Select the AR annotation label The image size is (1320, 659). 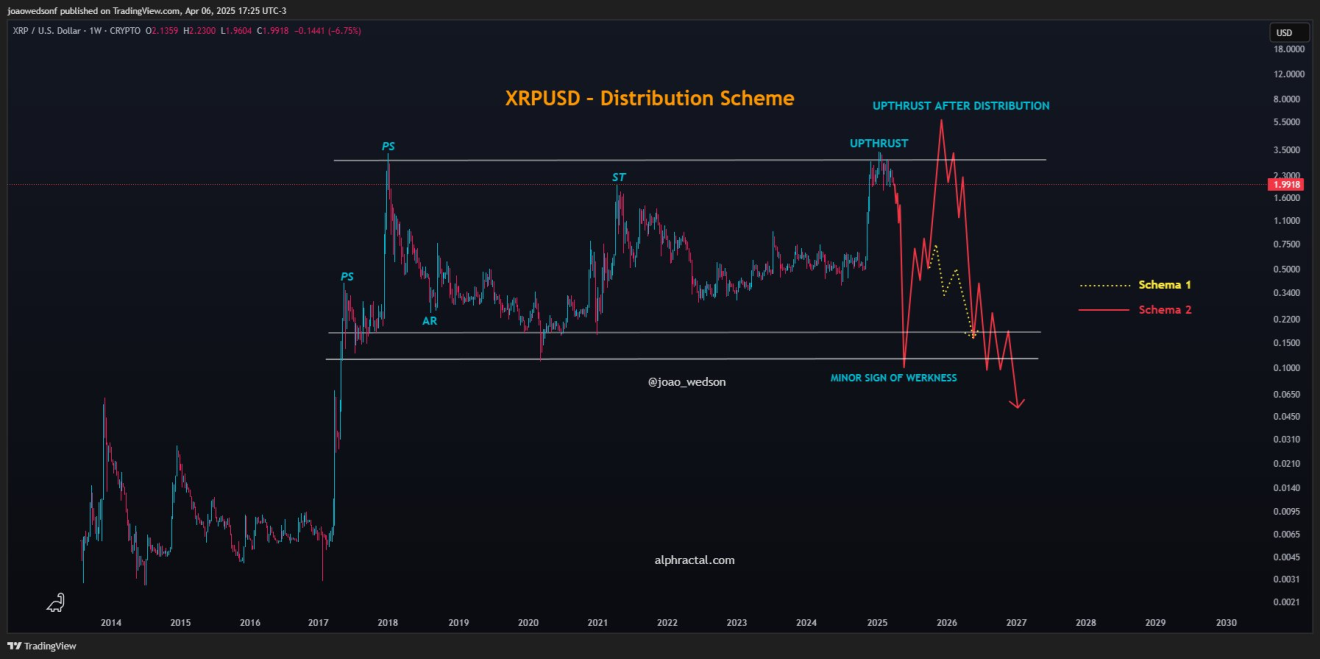click(x=429, y=321)
